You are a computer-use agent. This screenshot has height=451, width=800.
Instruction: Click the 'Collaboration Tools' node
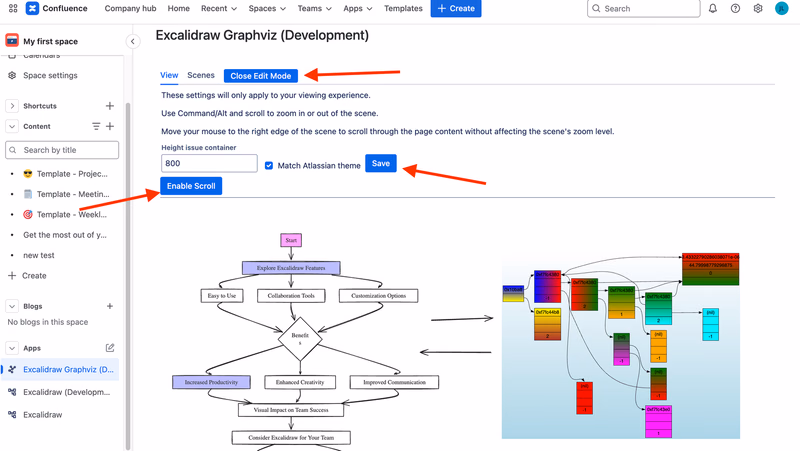coord(291,295)
